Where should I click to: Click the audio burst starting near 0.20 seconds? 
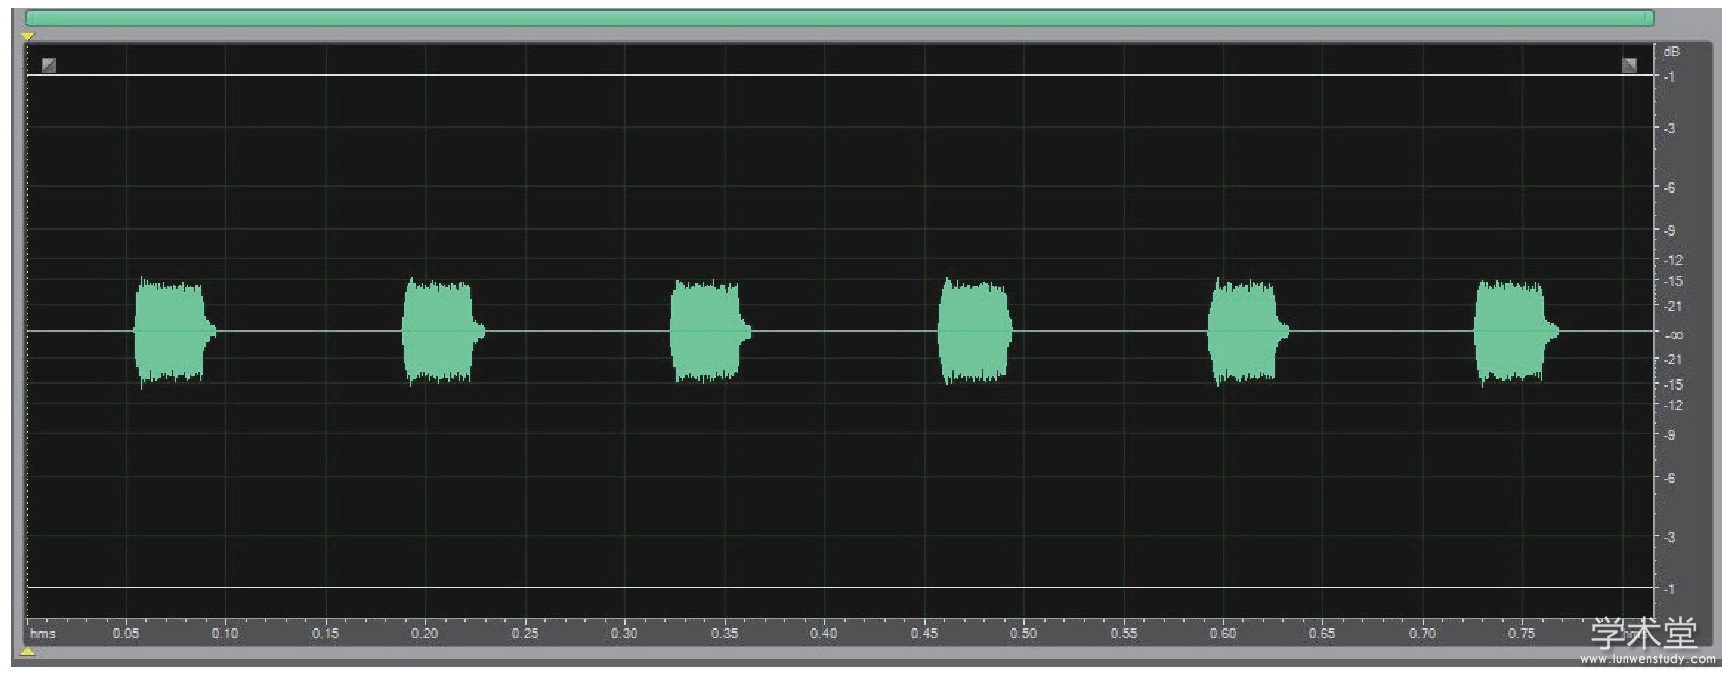click(x=443, y=332)
